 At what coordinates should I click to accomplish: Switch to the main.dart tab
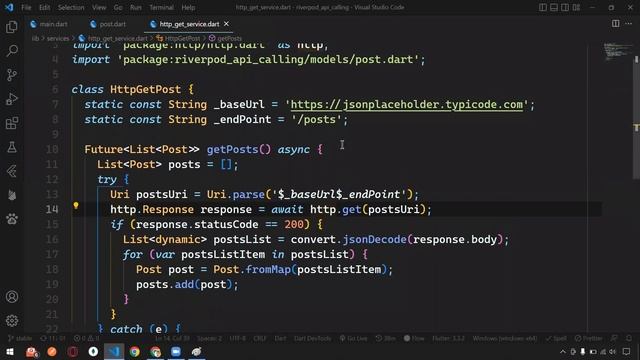click(49, 24)
